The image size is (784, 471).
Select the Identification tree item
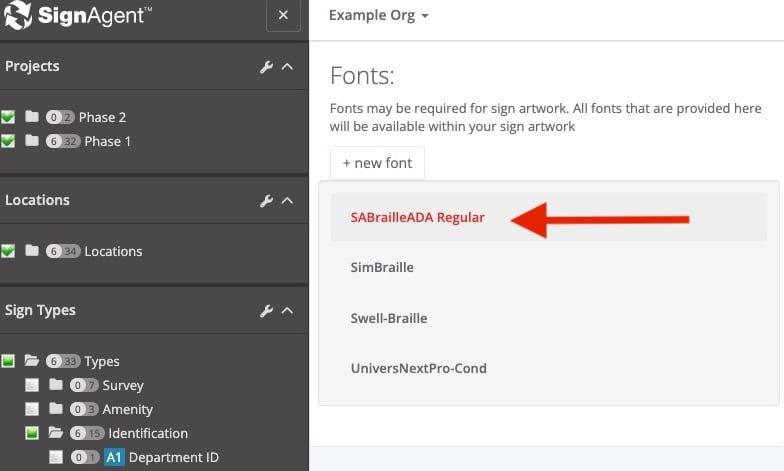pyautogui.click(x=147, y=433)
